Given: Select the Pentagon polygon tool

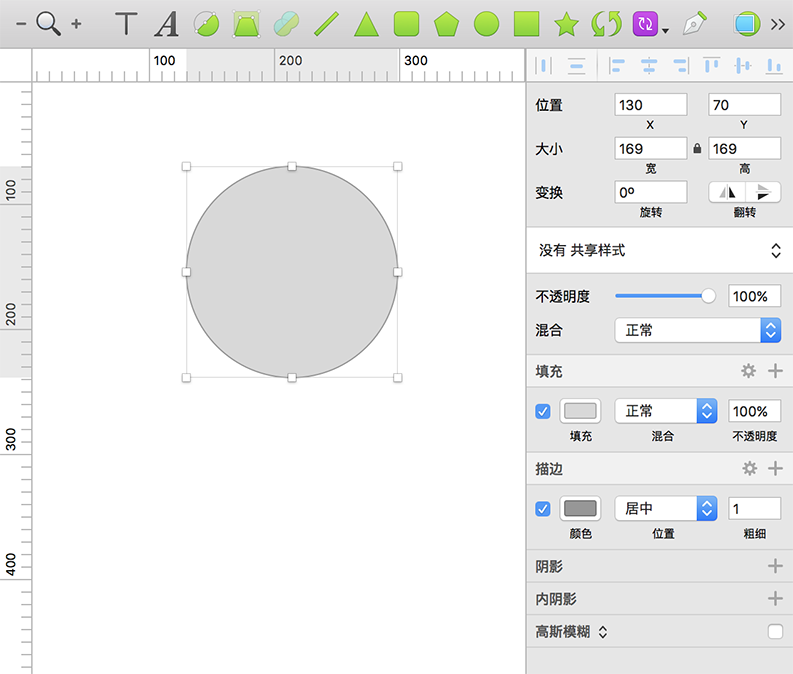Looking at the screenshot, I should tap(446, 24).
